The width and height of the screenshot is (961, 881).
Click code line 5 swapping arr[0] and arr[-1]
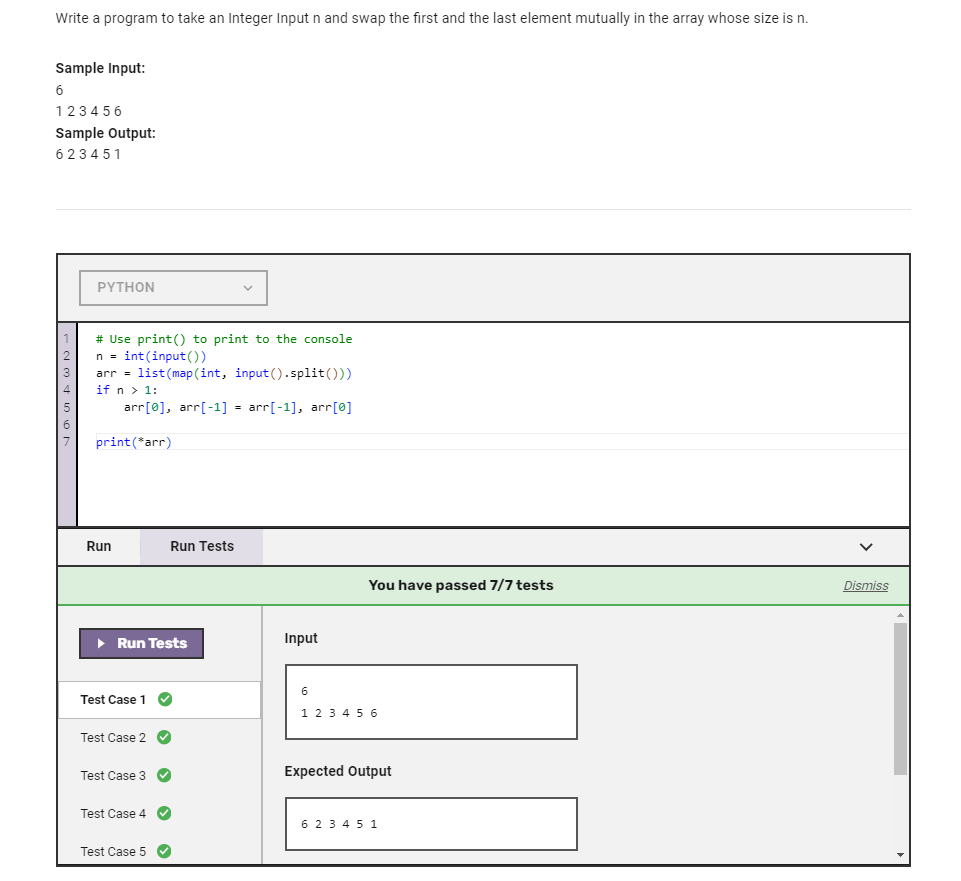click(x=238, y=408)
